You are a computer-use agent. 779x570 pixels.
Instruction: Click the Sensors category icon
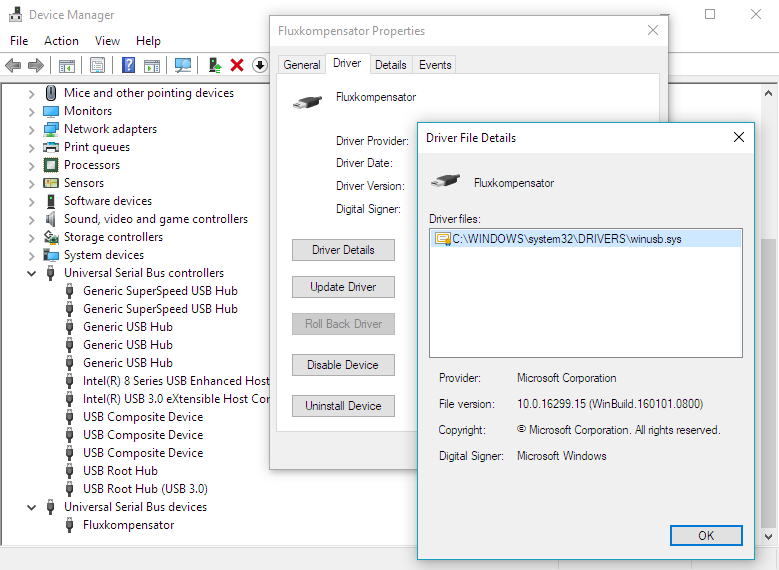(x=51, y=183)
